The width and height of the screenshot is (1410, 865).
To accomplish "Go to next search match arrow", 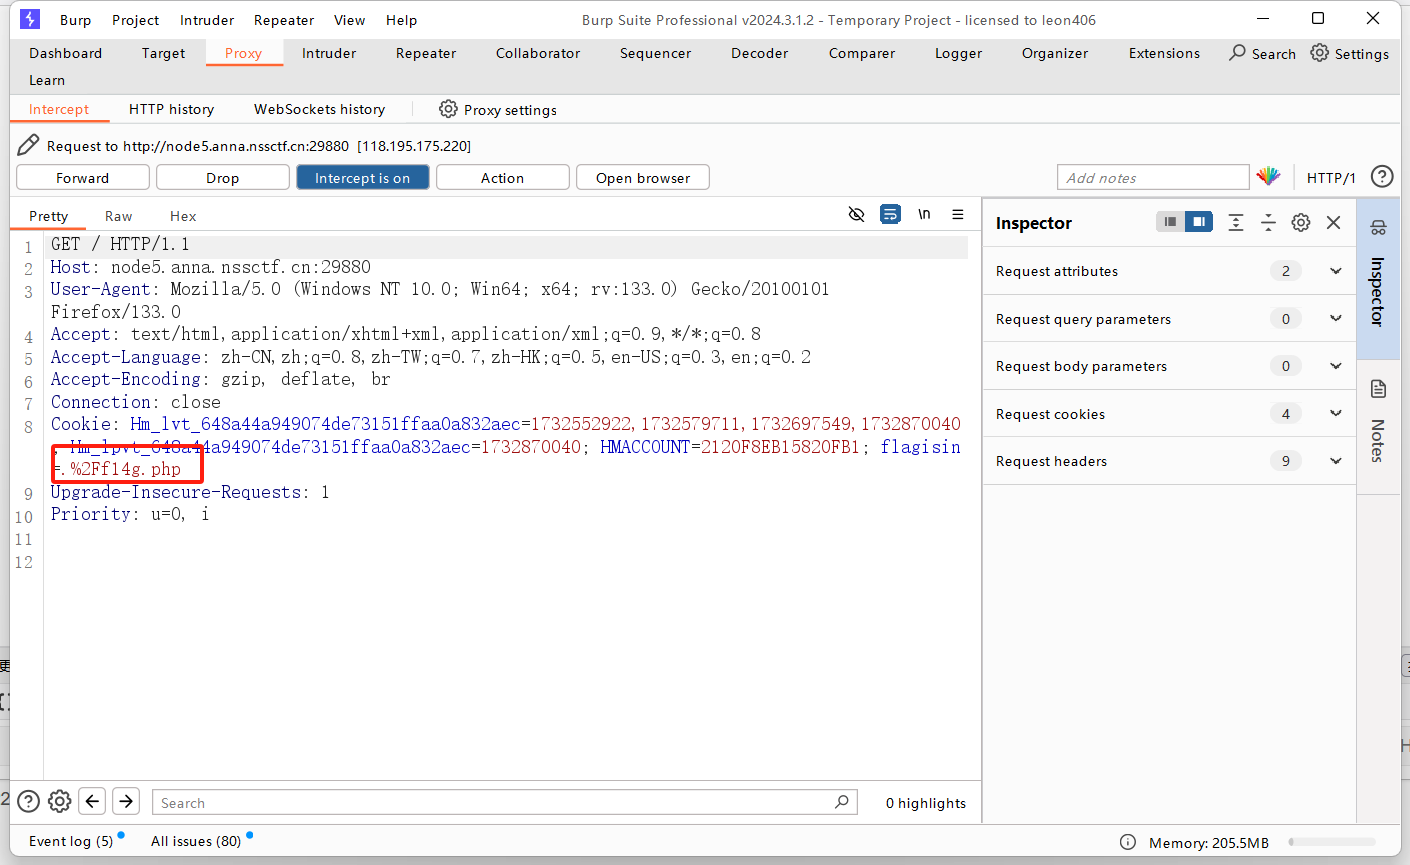I will [126, 801].
